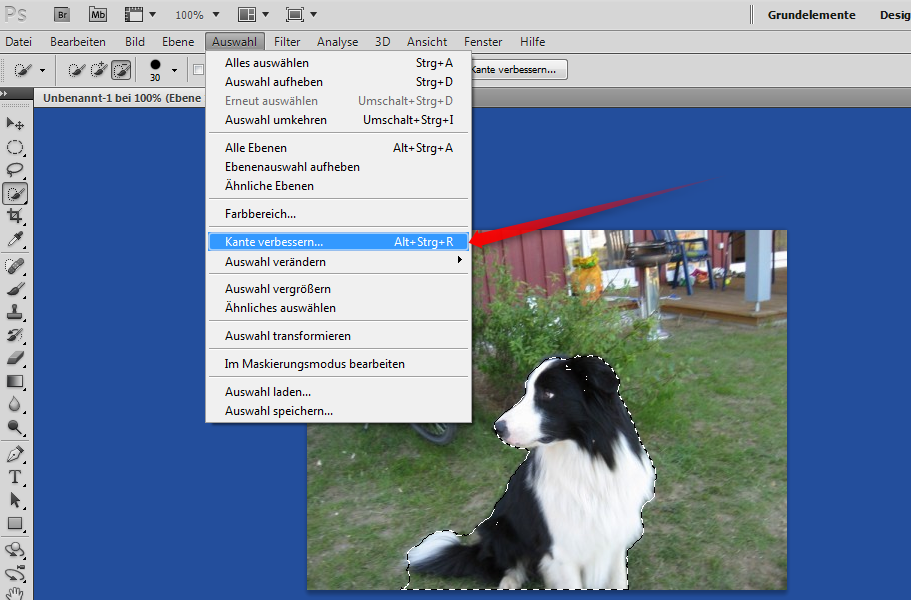
Task: Select the Move tool
Action: pos(16,124)
